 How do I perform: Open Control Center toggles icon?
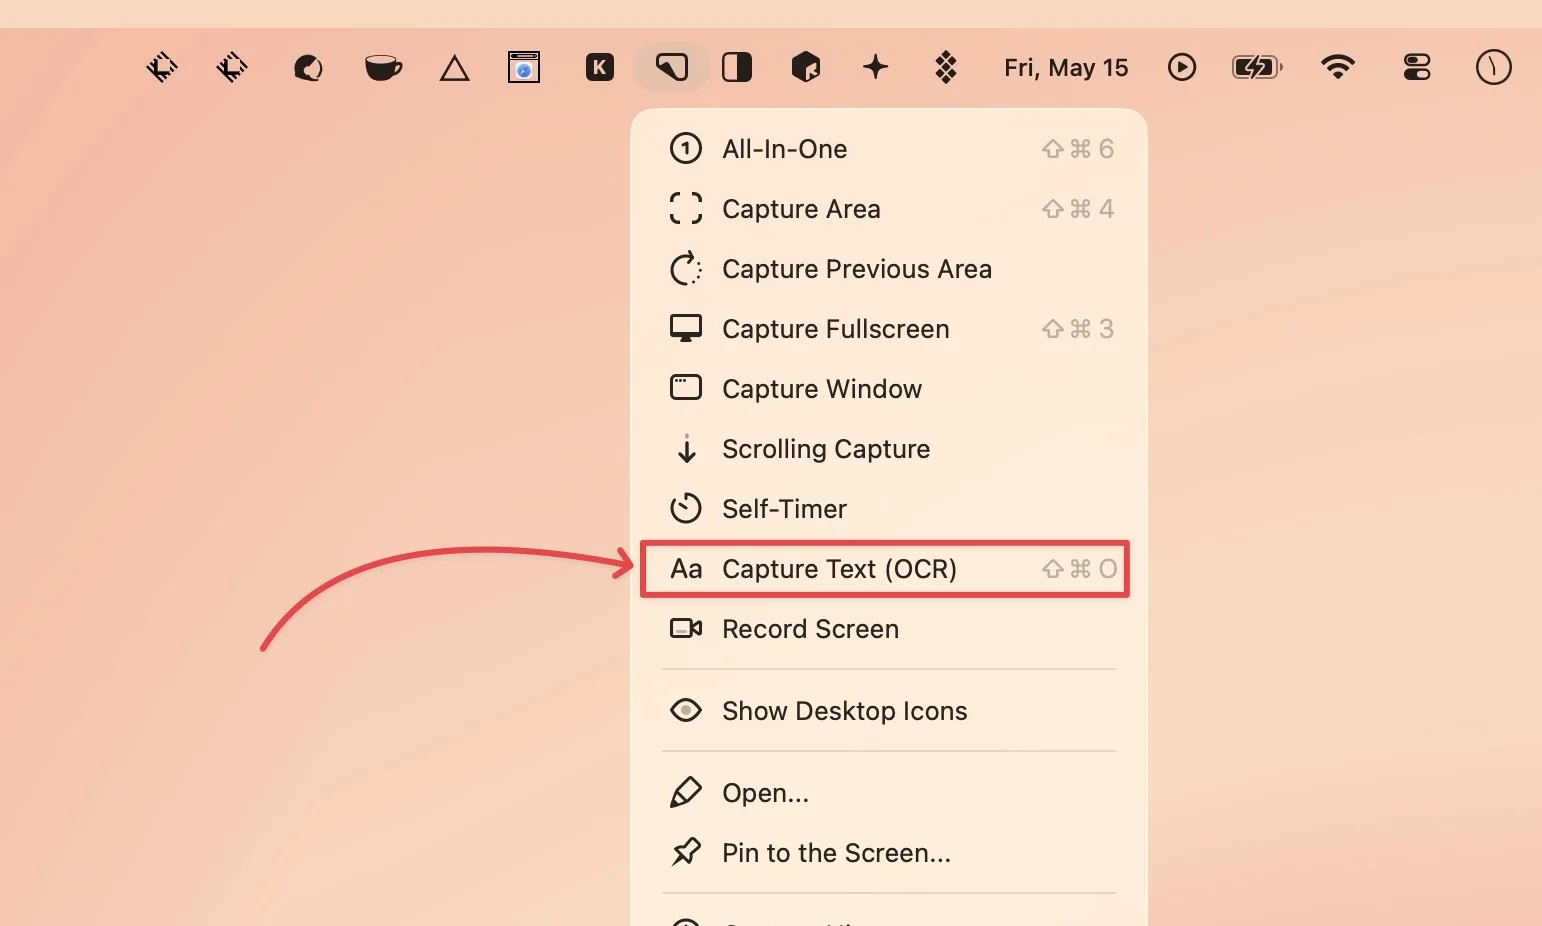tap(1417, 67)
